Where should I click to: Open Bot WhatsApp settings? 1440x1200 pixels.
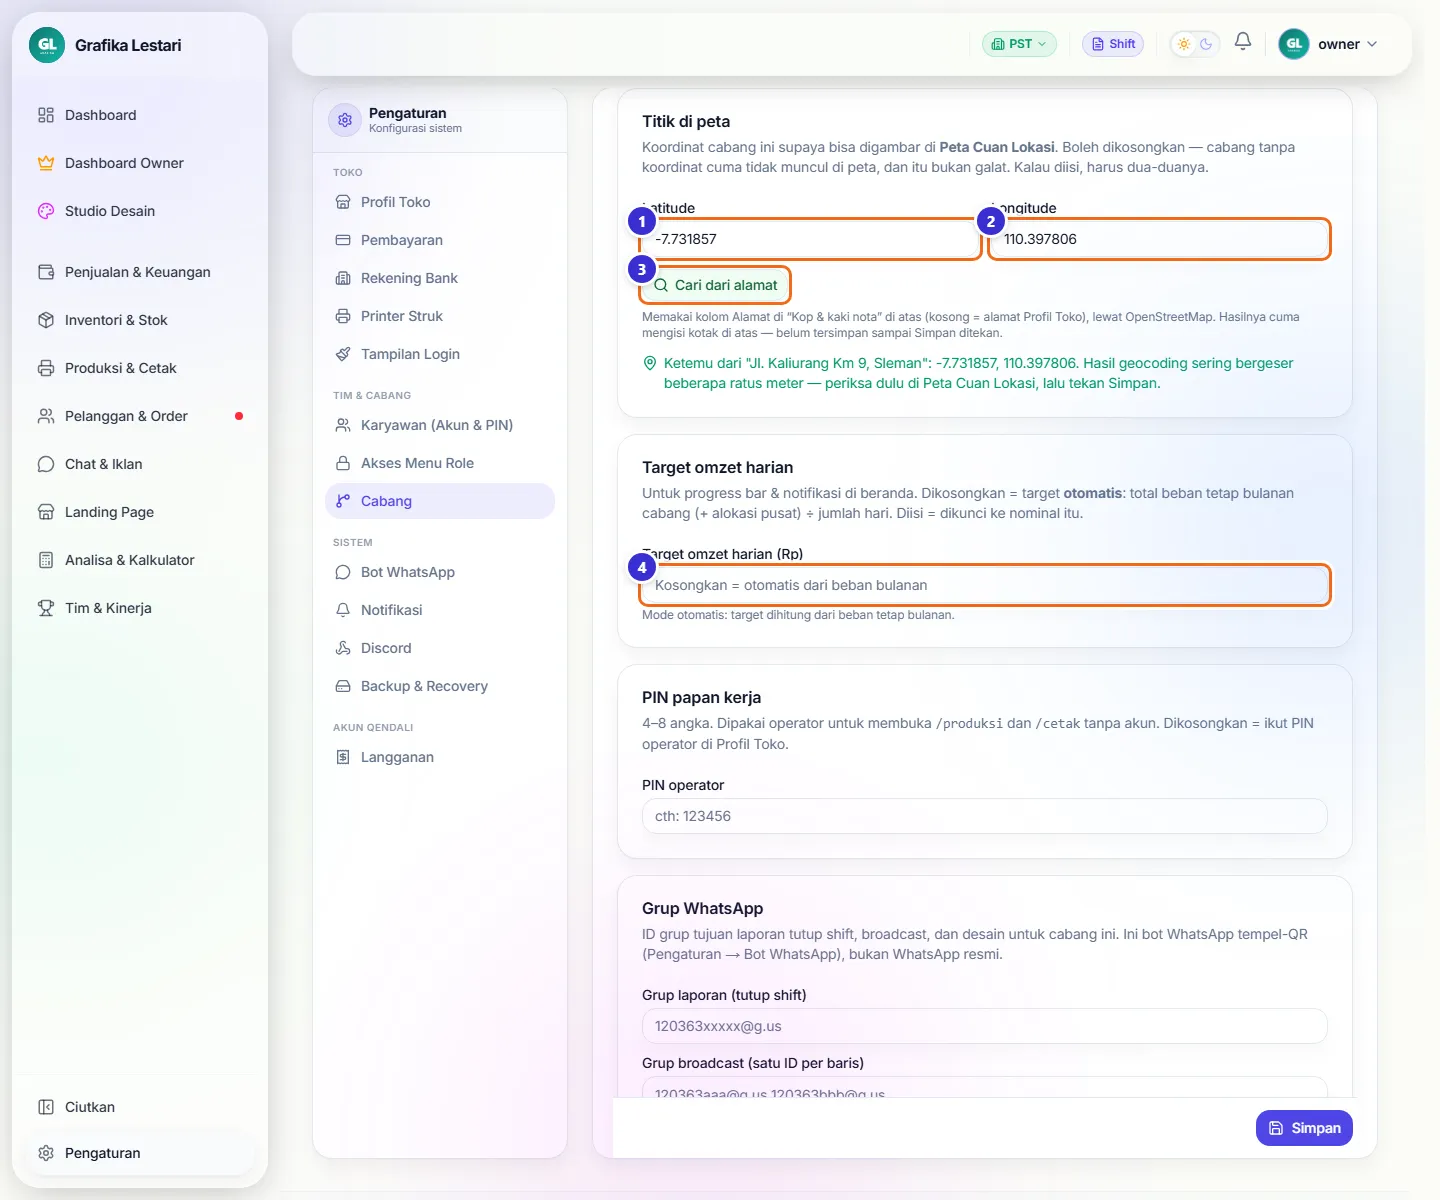tap(440, 572)
